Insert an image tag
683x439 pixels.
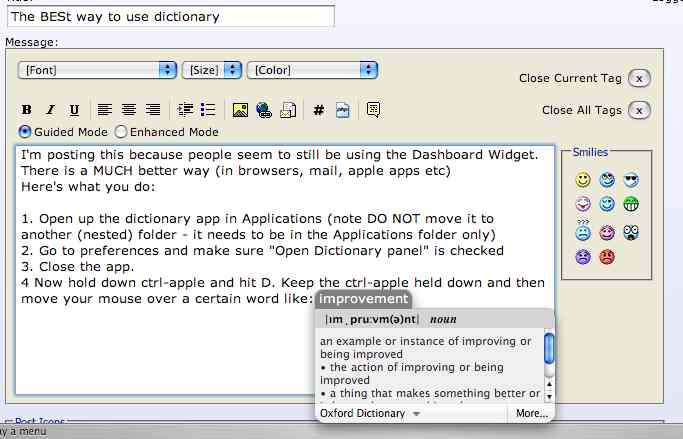[240, 110]
